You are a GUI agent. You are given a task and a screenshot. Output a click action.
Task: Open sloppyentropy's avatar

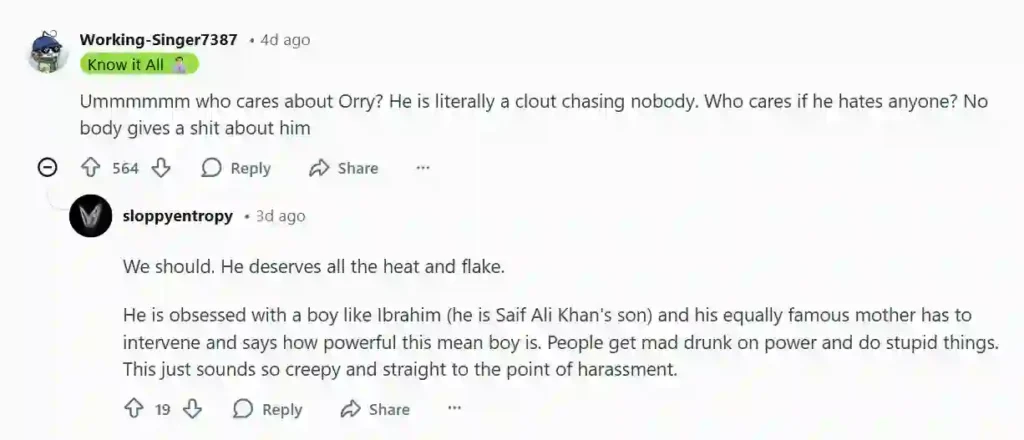[91, 216]
